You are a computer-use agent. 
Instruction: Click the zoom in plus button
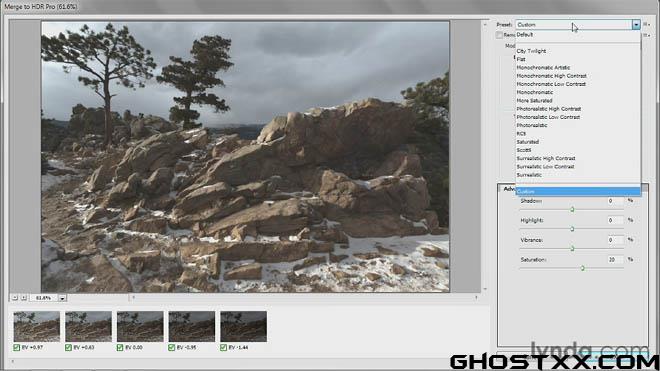[24, 298]
